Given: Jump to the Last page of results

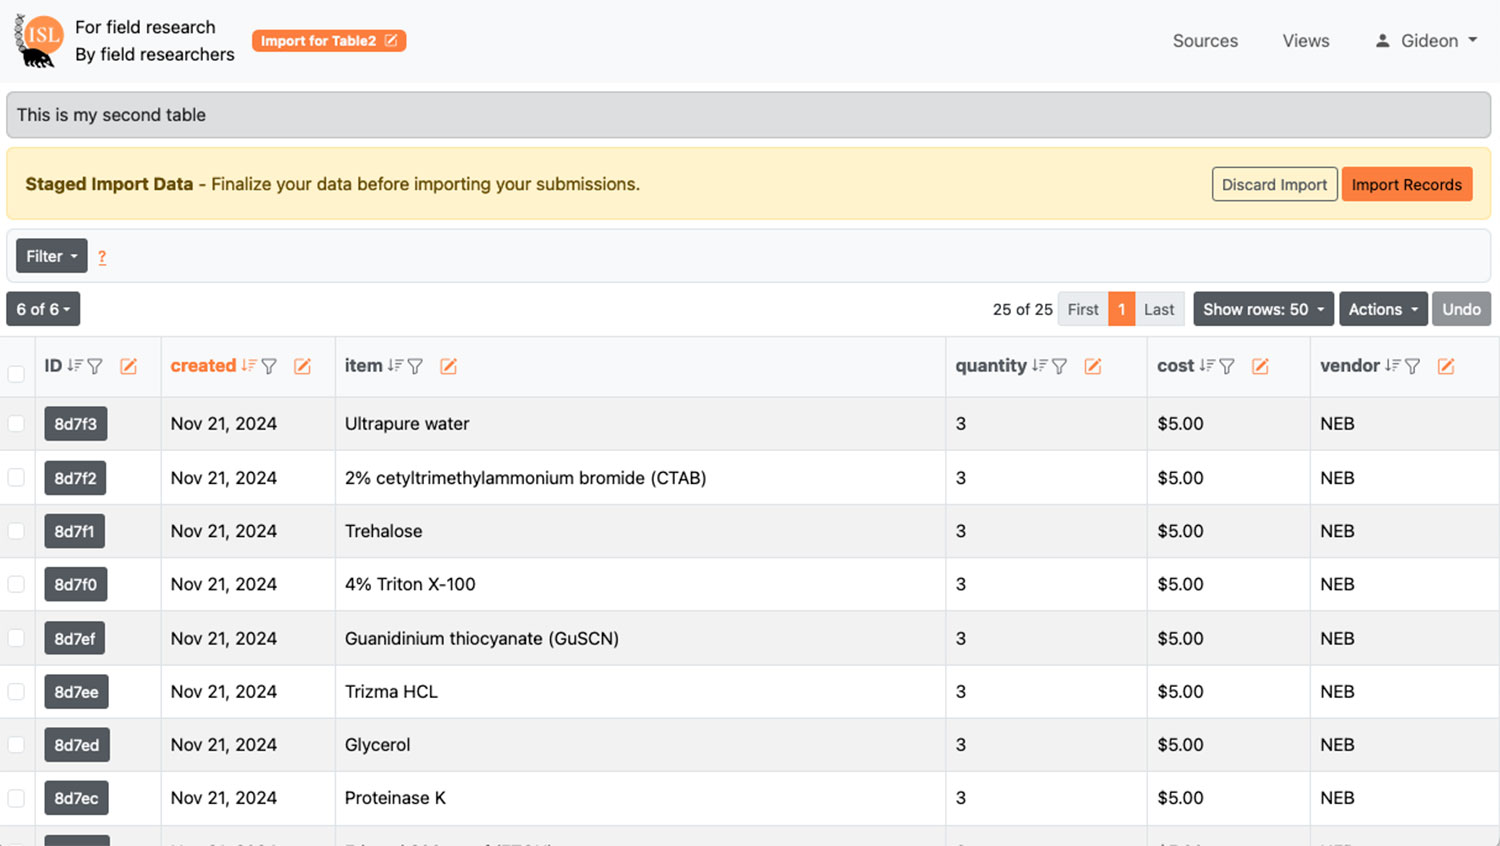Looking at the screenshot, I should tap(1158, 309).
